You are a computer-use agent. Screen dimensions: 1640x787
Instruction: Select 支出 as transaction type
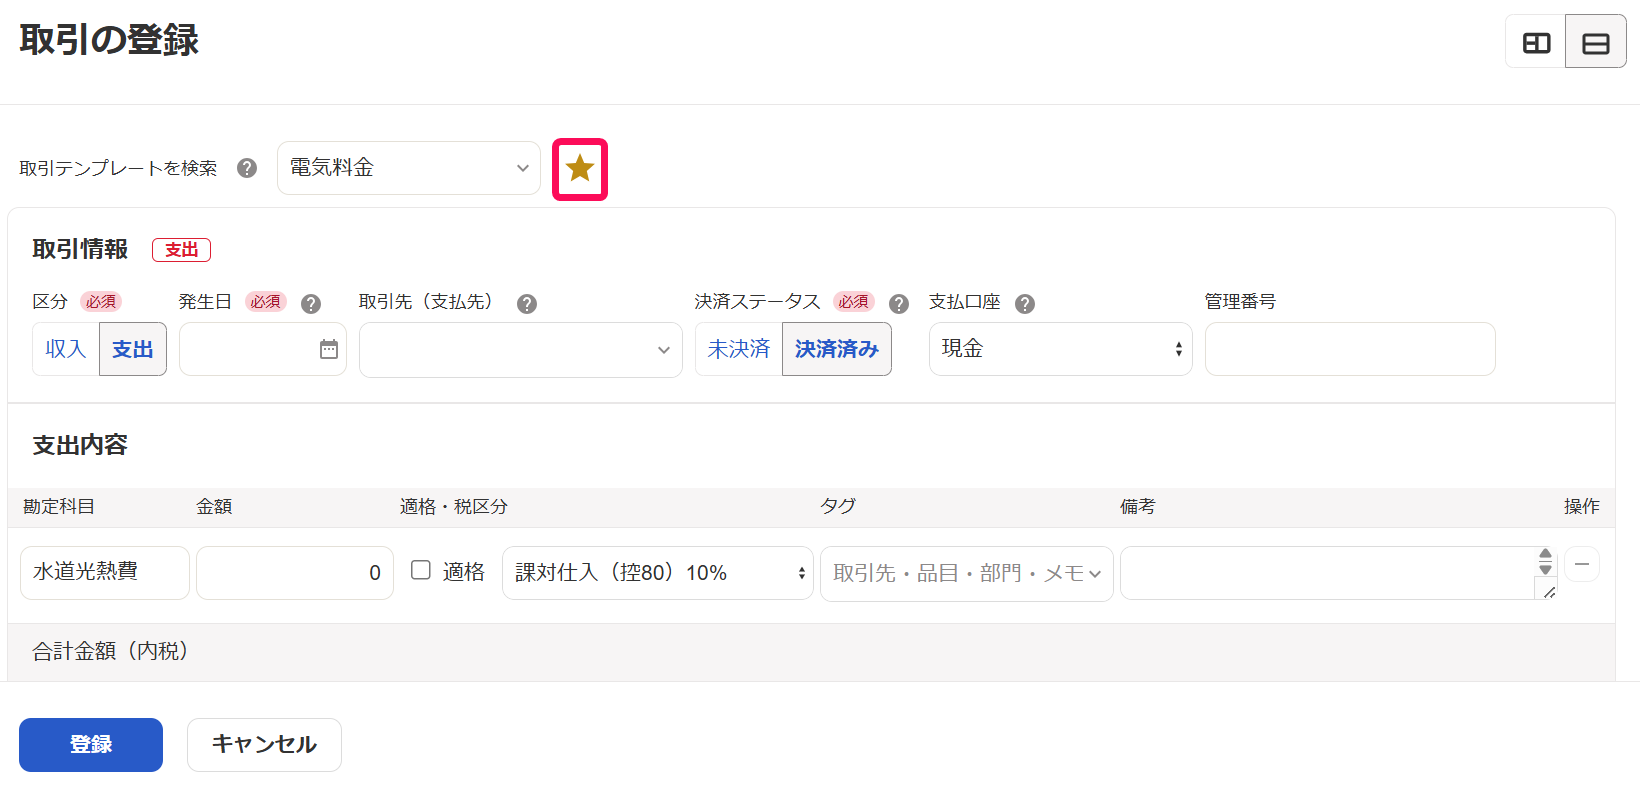[x=133, y=349]
